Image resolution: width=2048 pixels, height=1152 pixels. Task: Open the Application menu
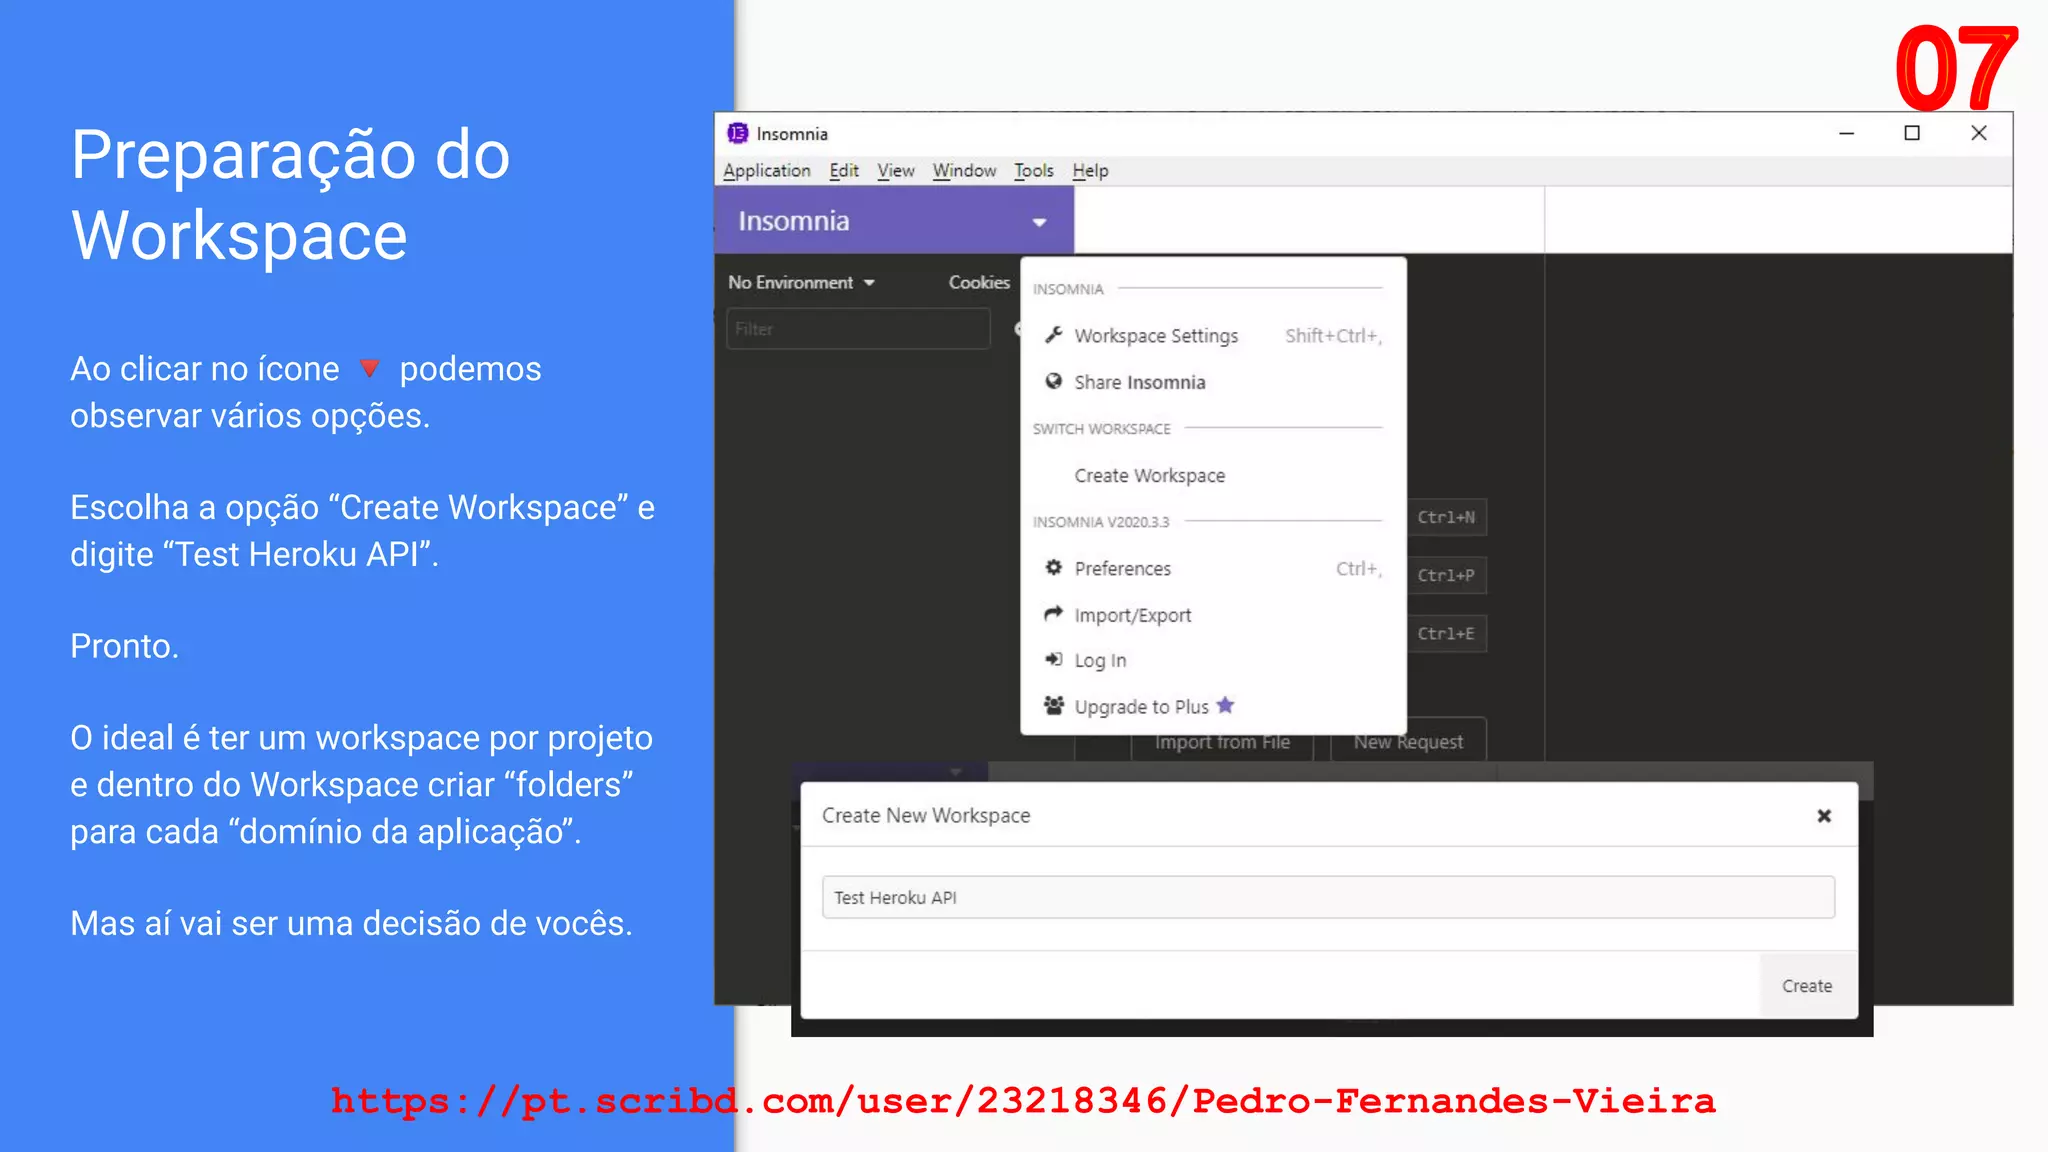766,171
